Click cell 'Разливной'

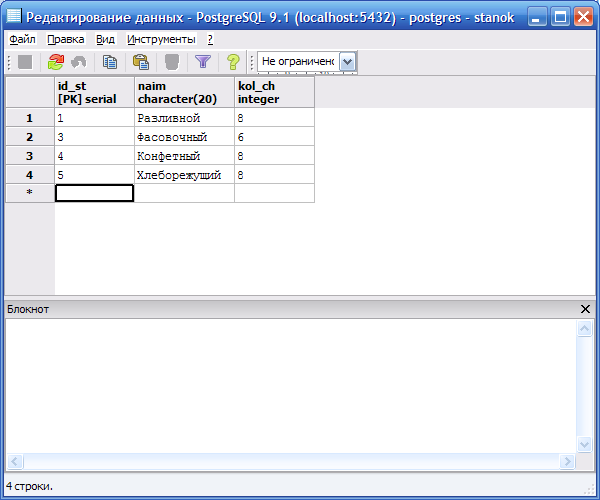[x=184, y=118]
